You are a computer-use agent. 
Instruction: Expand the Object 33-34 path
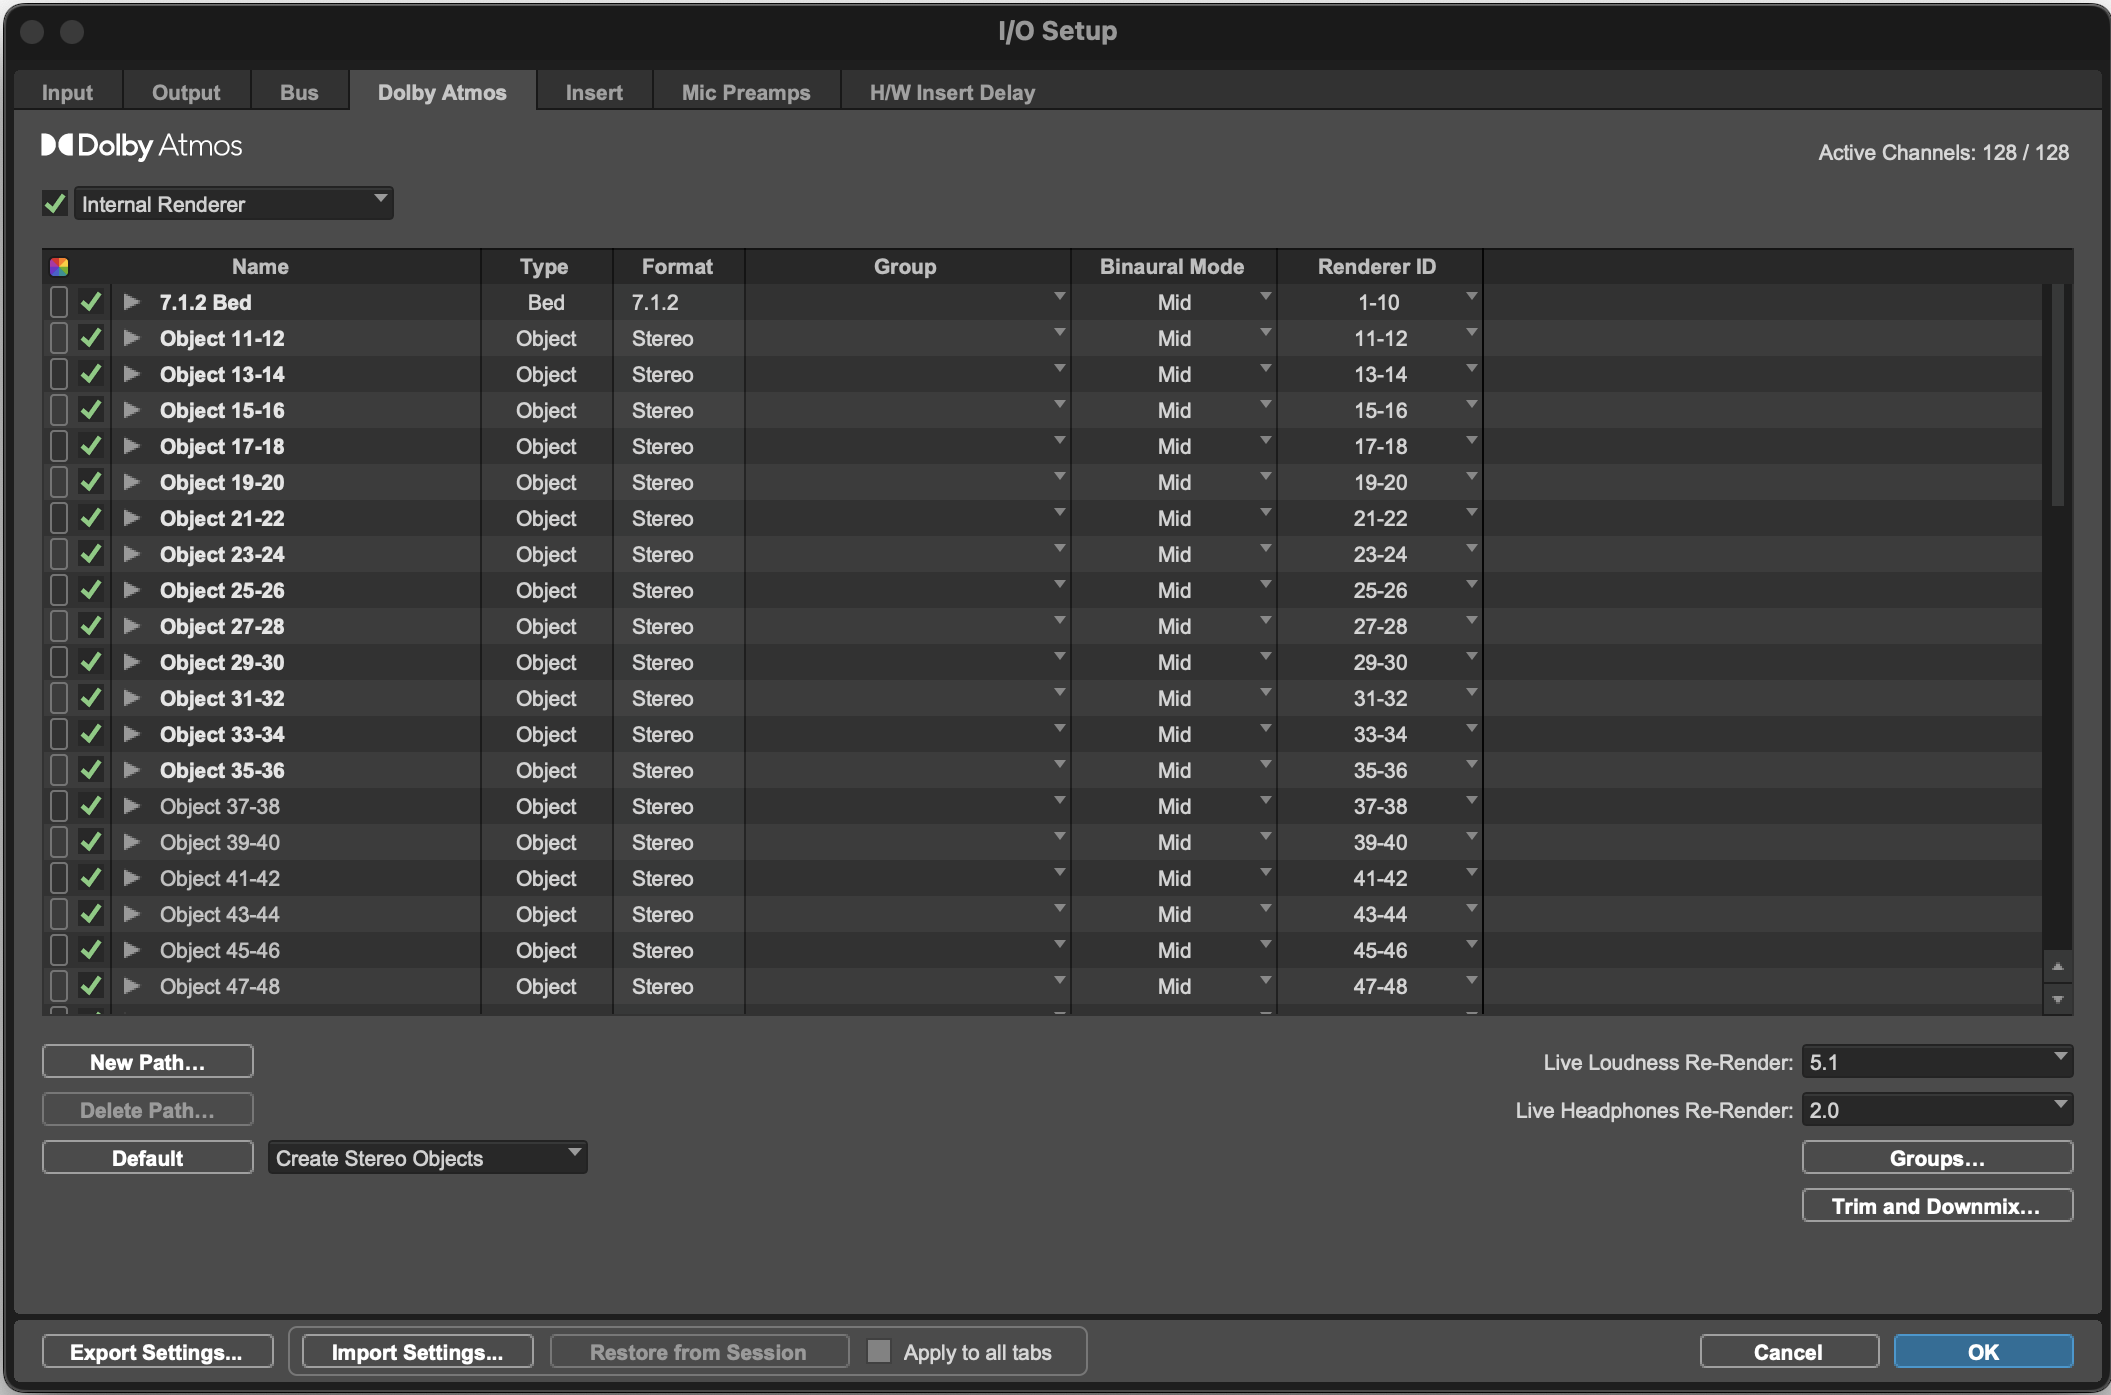coord(131,734)
